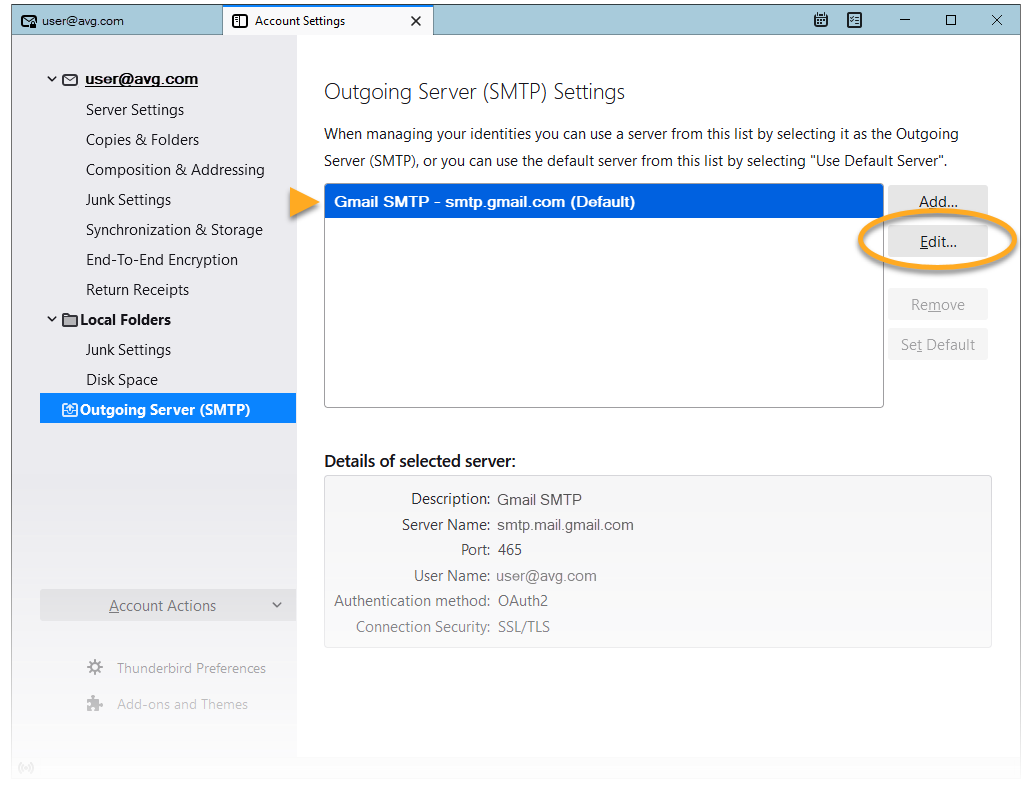Open the tasks icon in tab bar
1030x788 pixels.
(x=854, y=20)
